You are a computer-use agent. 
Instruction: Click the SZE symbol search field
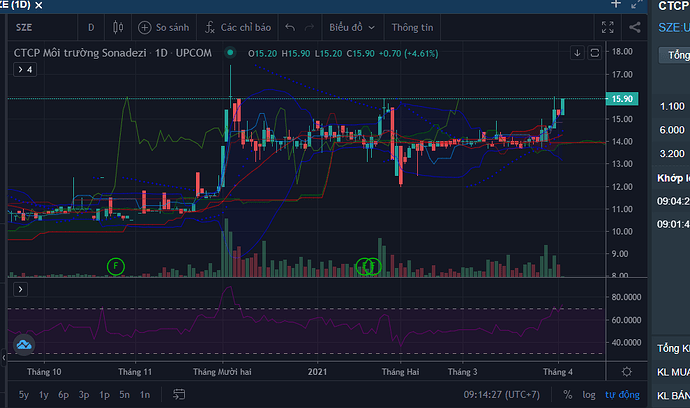coord(43,27)
